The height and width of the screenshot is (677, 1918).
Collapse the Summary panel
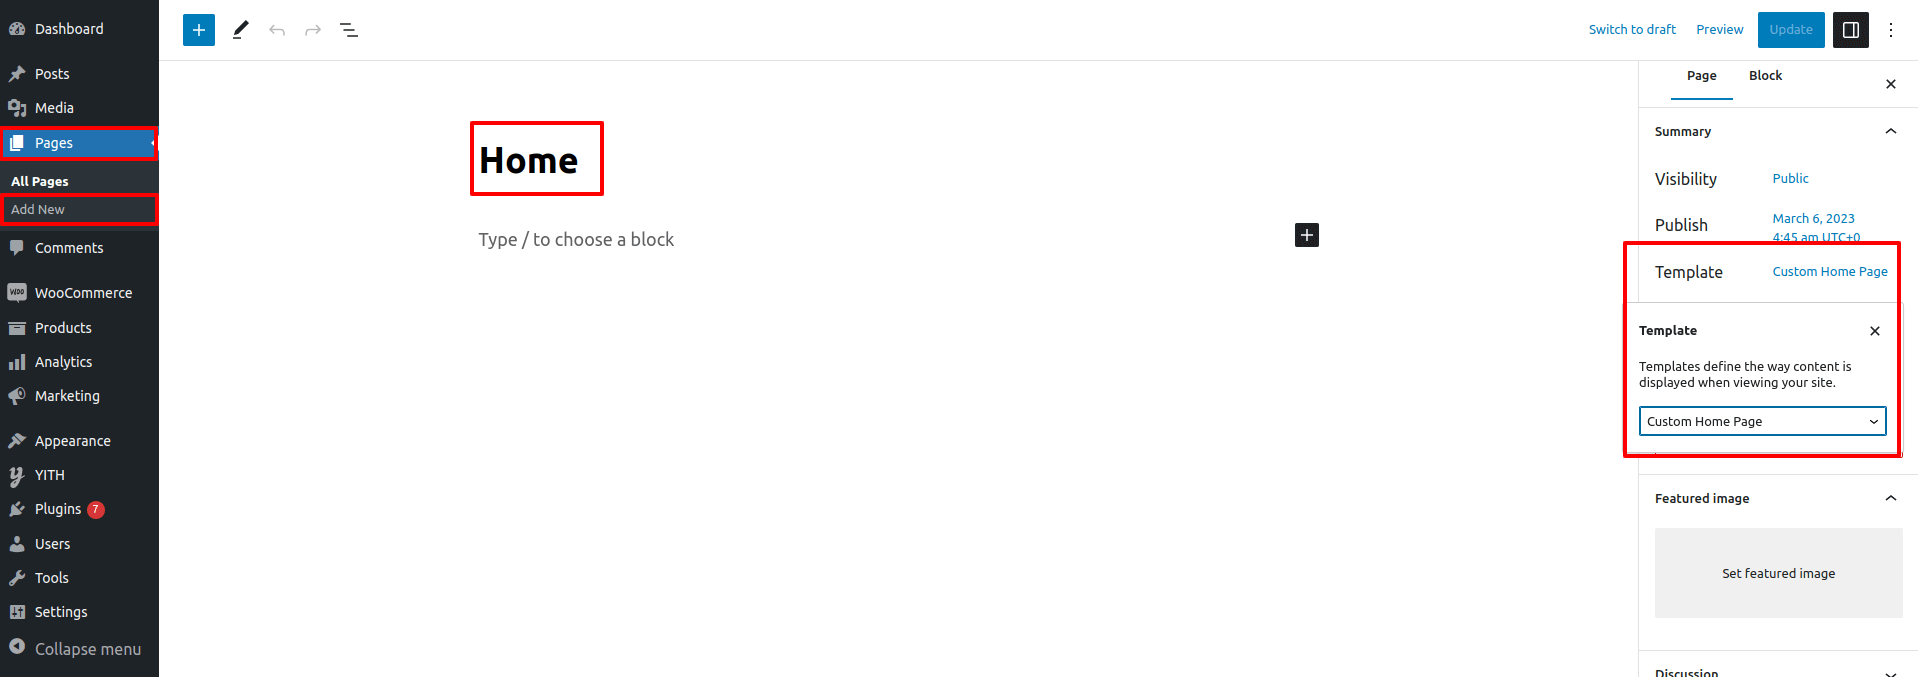tap(1890, 131)
